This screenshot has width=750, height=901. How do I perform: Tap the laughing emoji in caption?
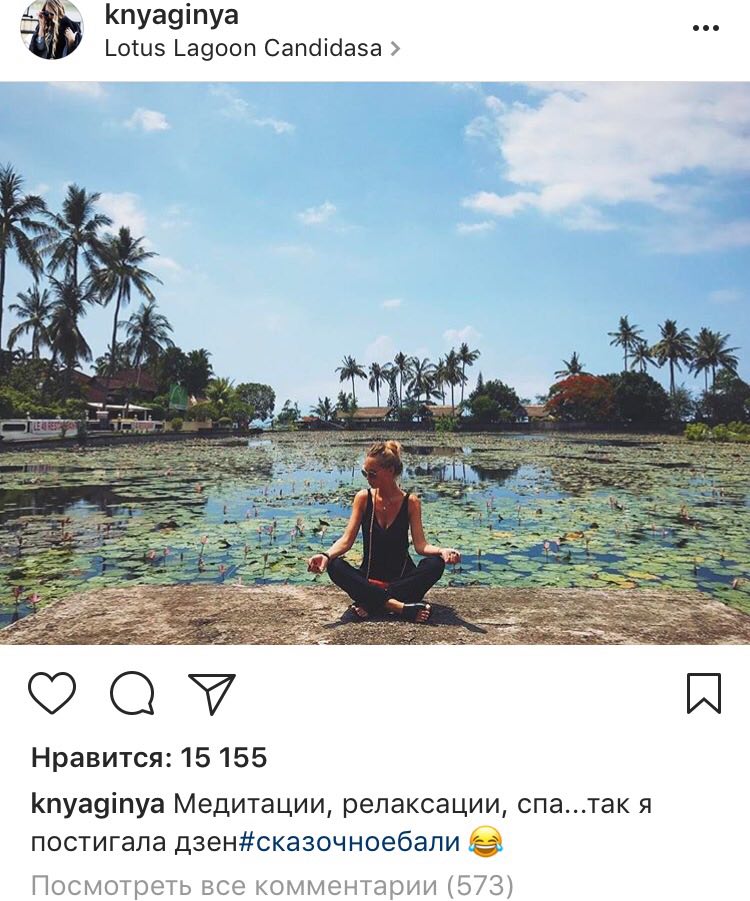[x=486, y=842]
